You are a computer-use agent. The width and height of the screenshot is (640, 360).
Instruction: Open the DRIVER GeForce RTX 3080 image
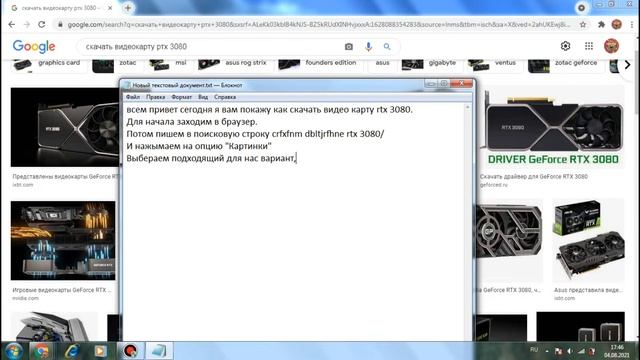553,127
